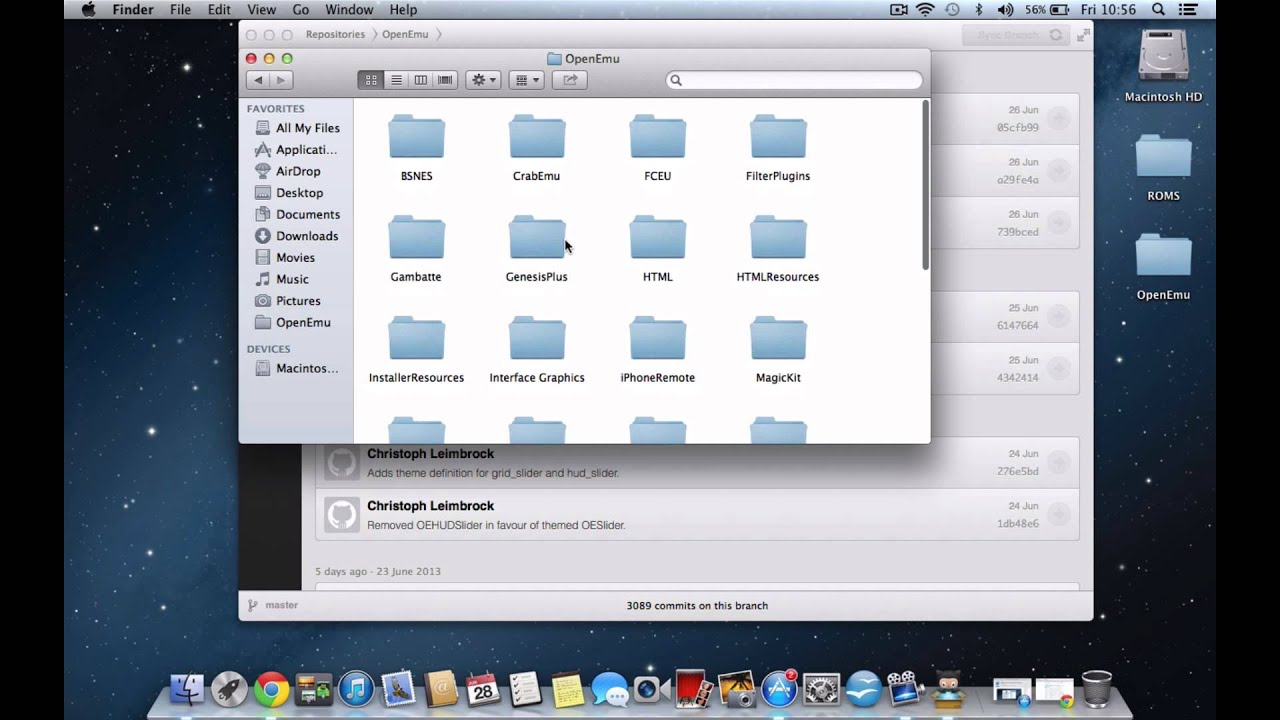Open iTunes from the Dock
1280x720 pixels.
(356, 690)
